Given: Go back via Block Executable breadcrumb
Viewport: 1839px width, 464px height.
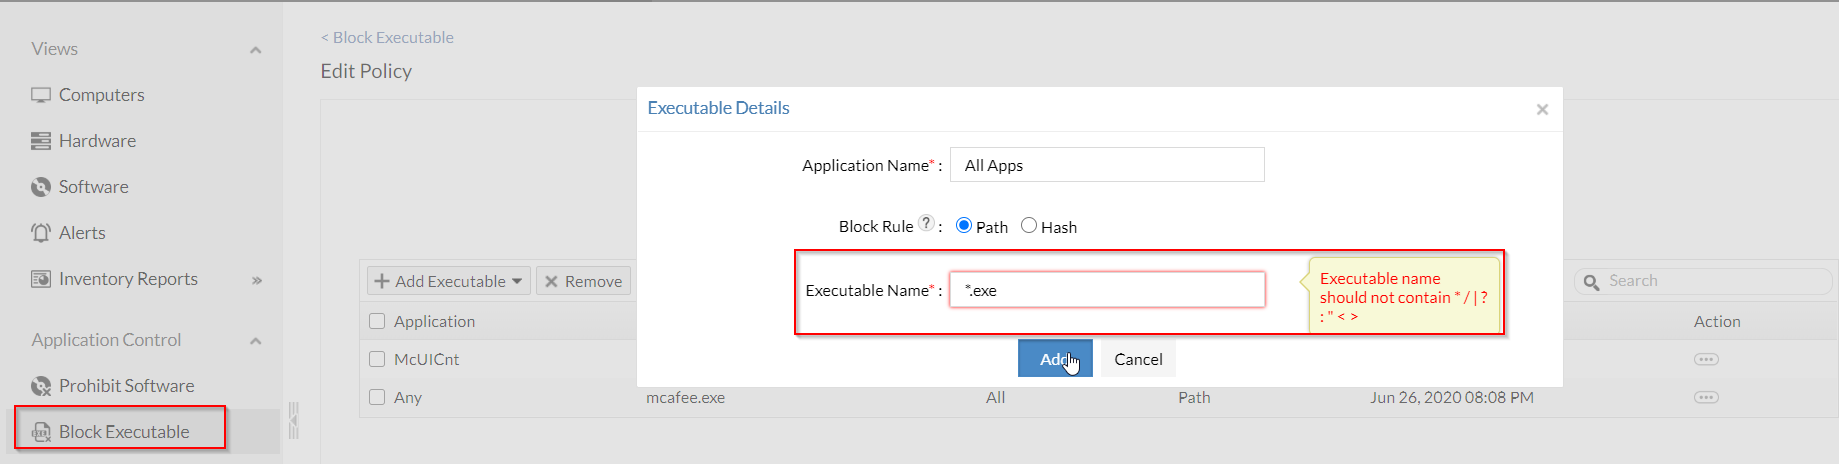Looking at the screenshot, I should (388, 37).
